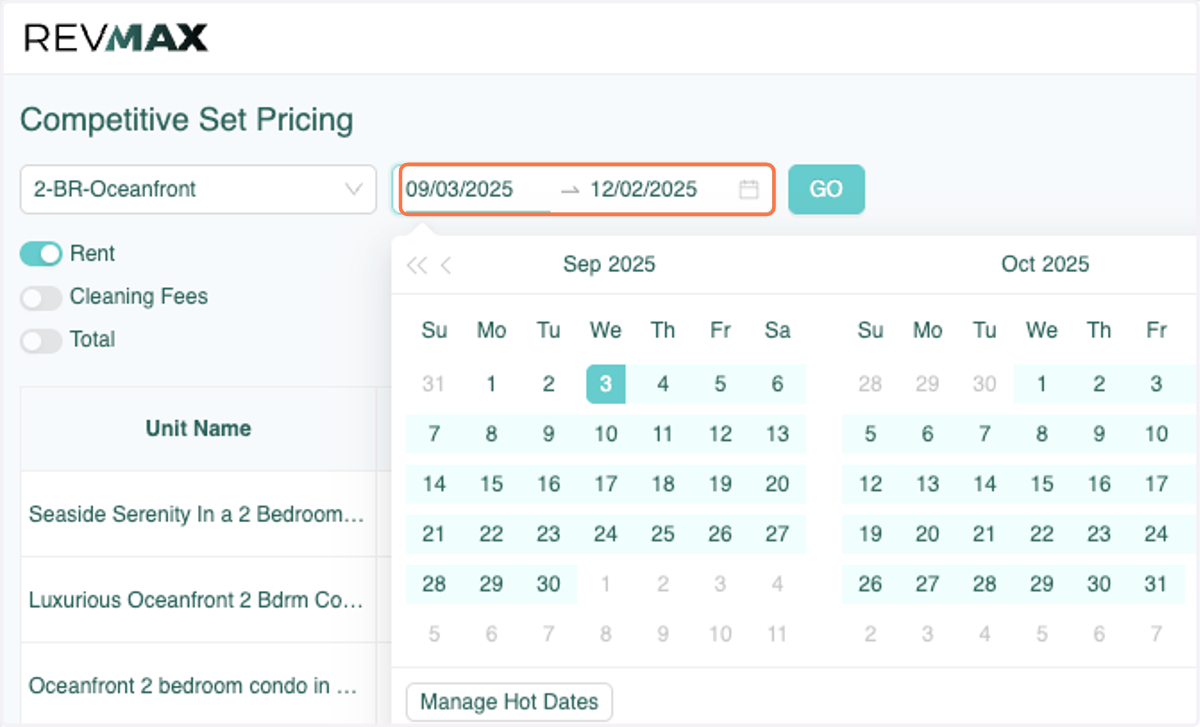Select October 21 in the calendar

(985, 534)
